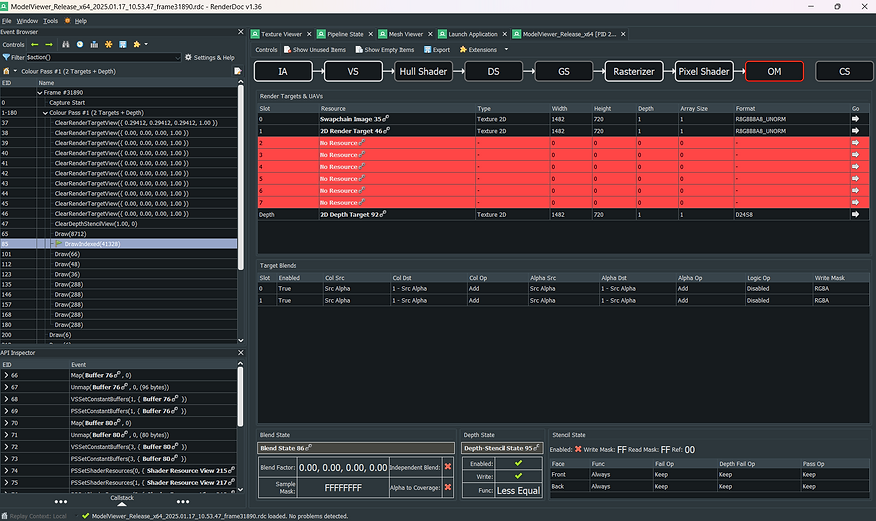Select the Hull Shader pipeline stage

pos(423,71)
